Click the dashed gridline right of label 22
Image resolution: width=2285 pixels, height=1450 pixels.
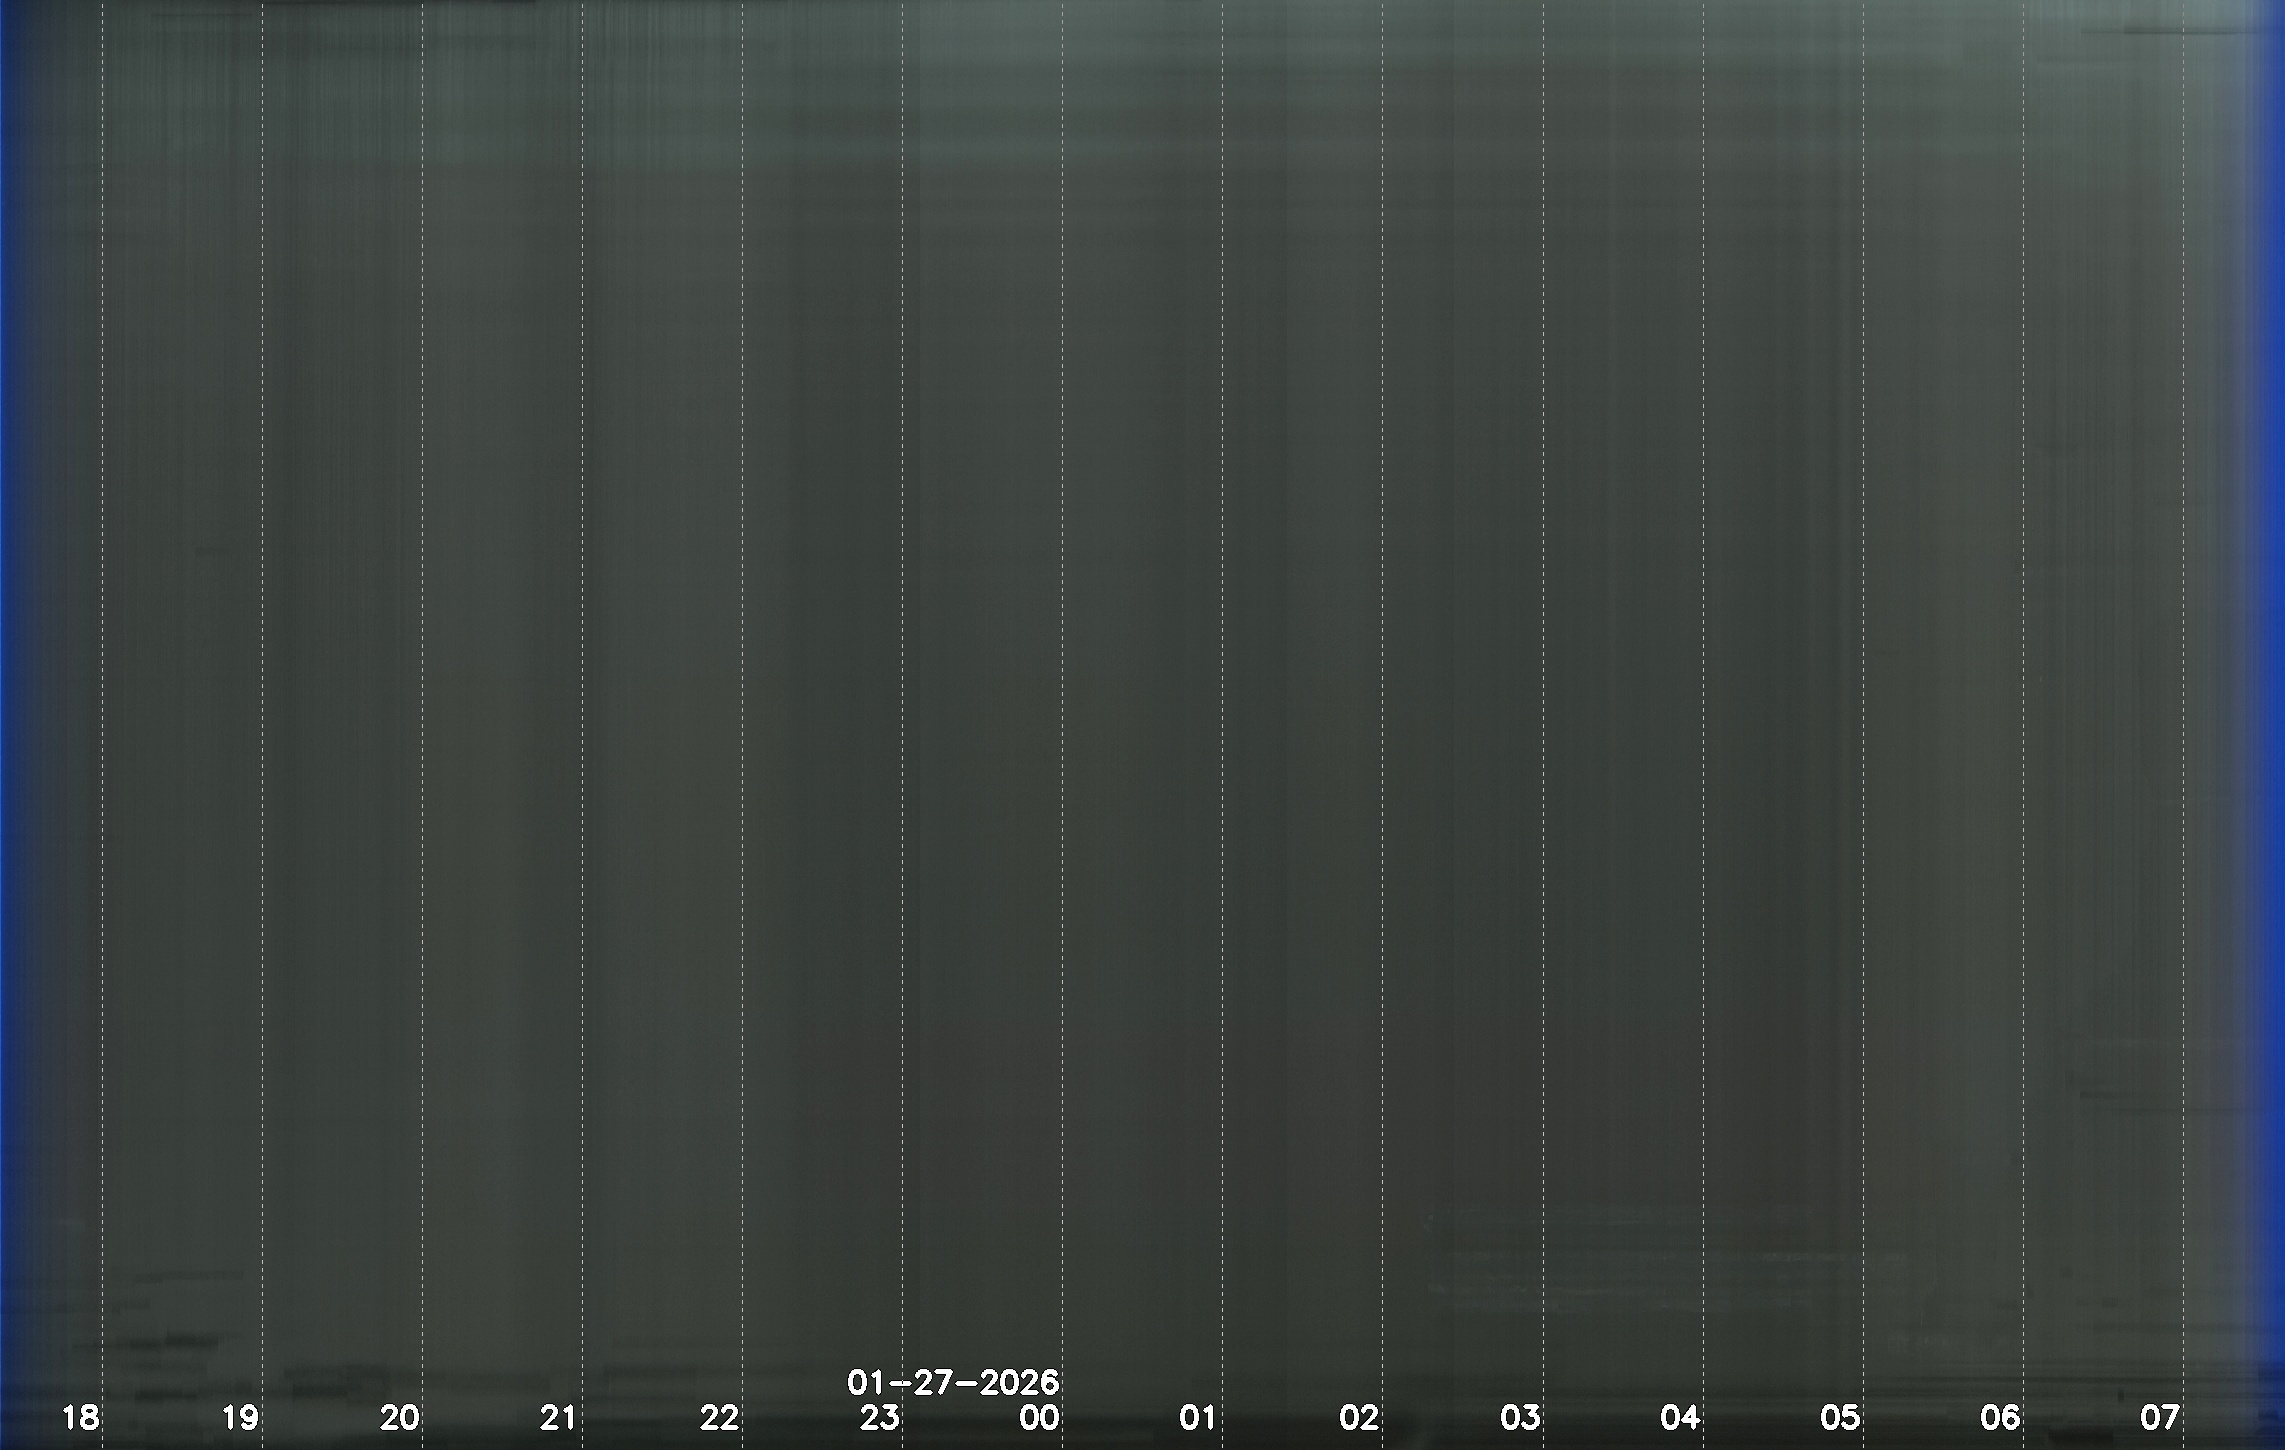click(742, 700)
